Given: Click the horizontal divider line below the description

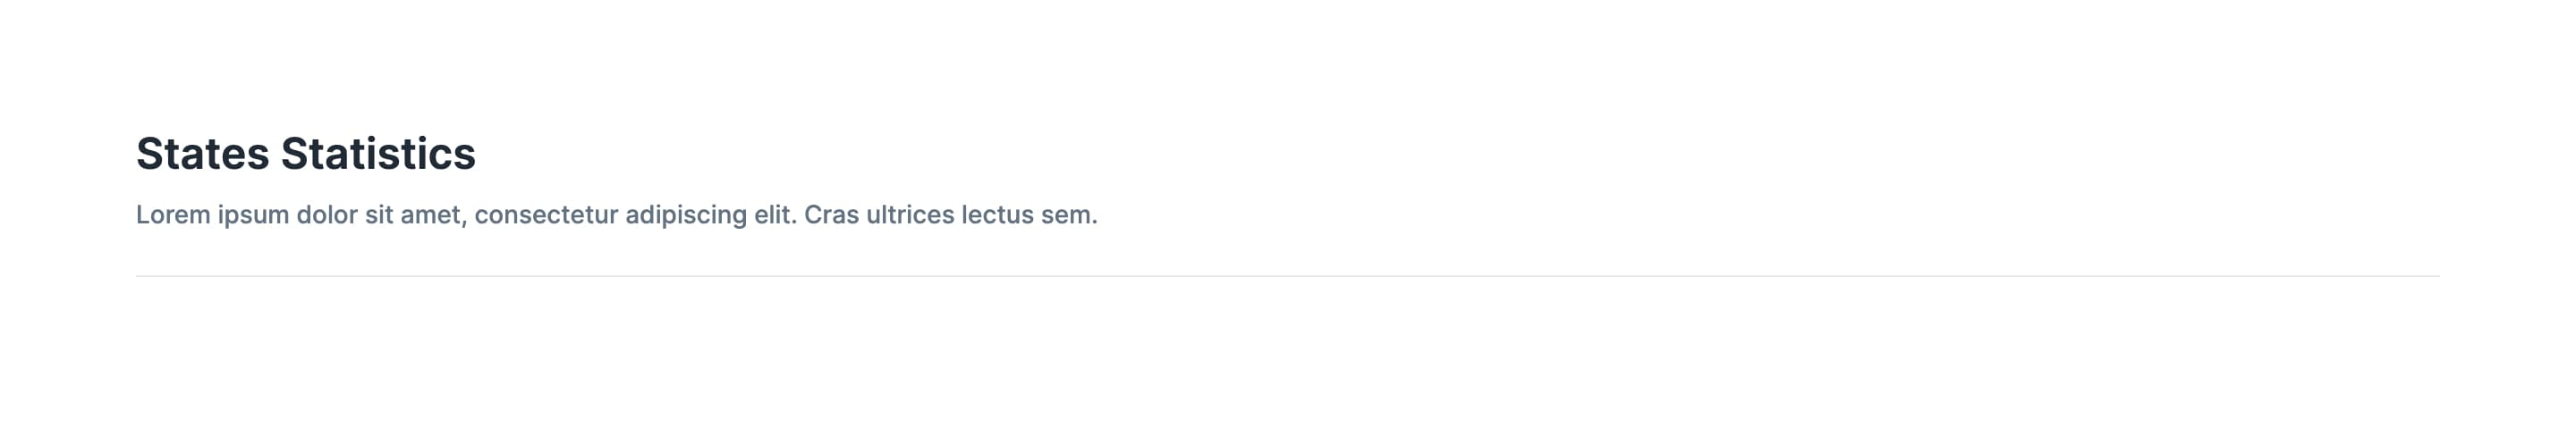Looking at the screenshot, I should [1287, 276].
